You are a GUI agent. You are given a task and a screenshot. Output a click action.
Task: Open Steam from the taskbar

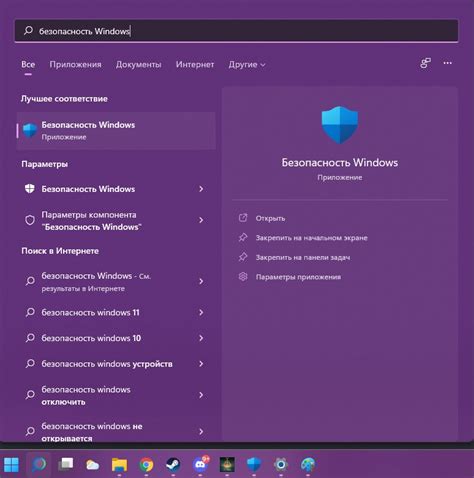[173, 464]
